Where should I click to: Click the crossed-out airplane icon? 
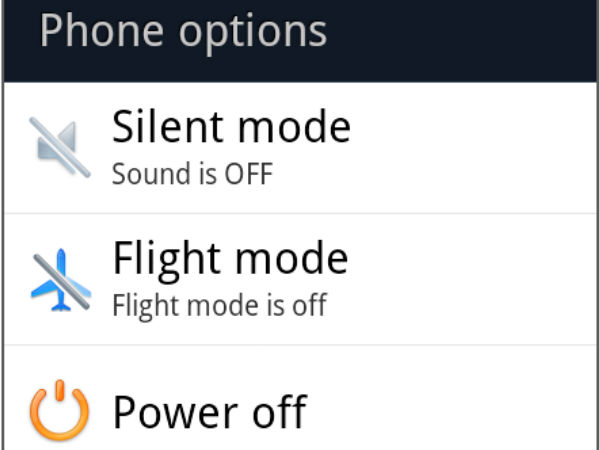[59, 278]
